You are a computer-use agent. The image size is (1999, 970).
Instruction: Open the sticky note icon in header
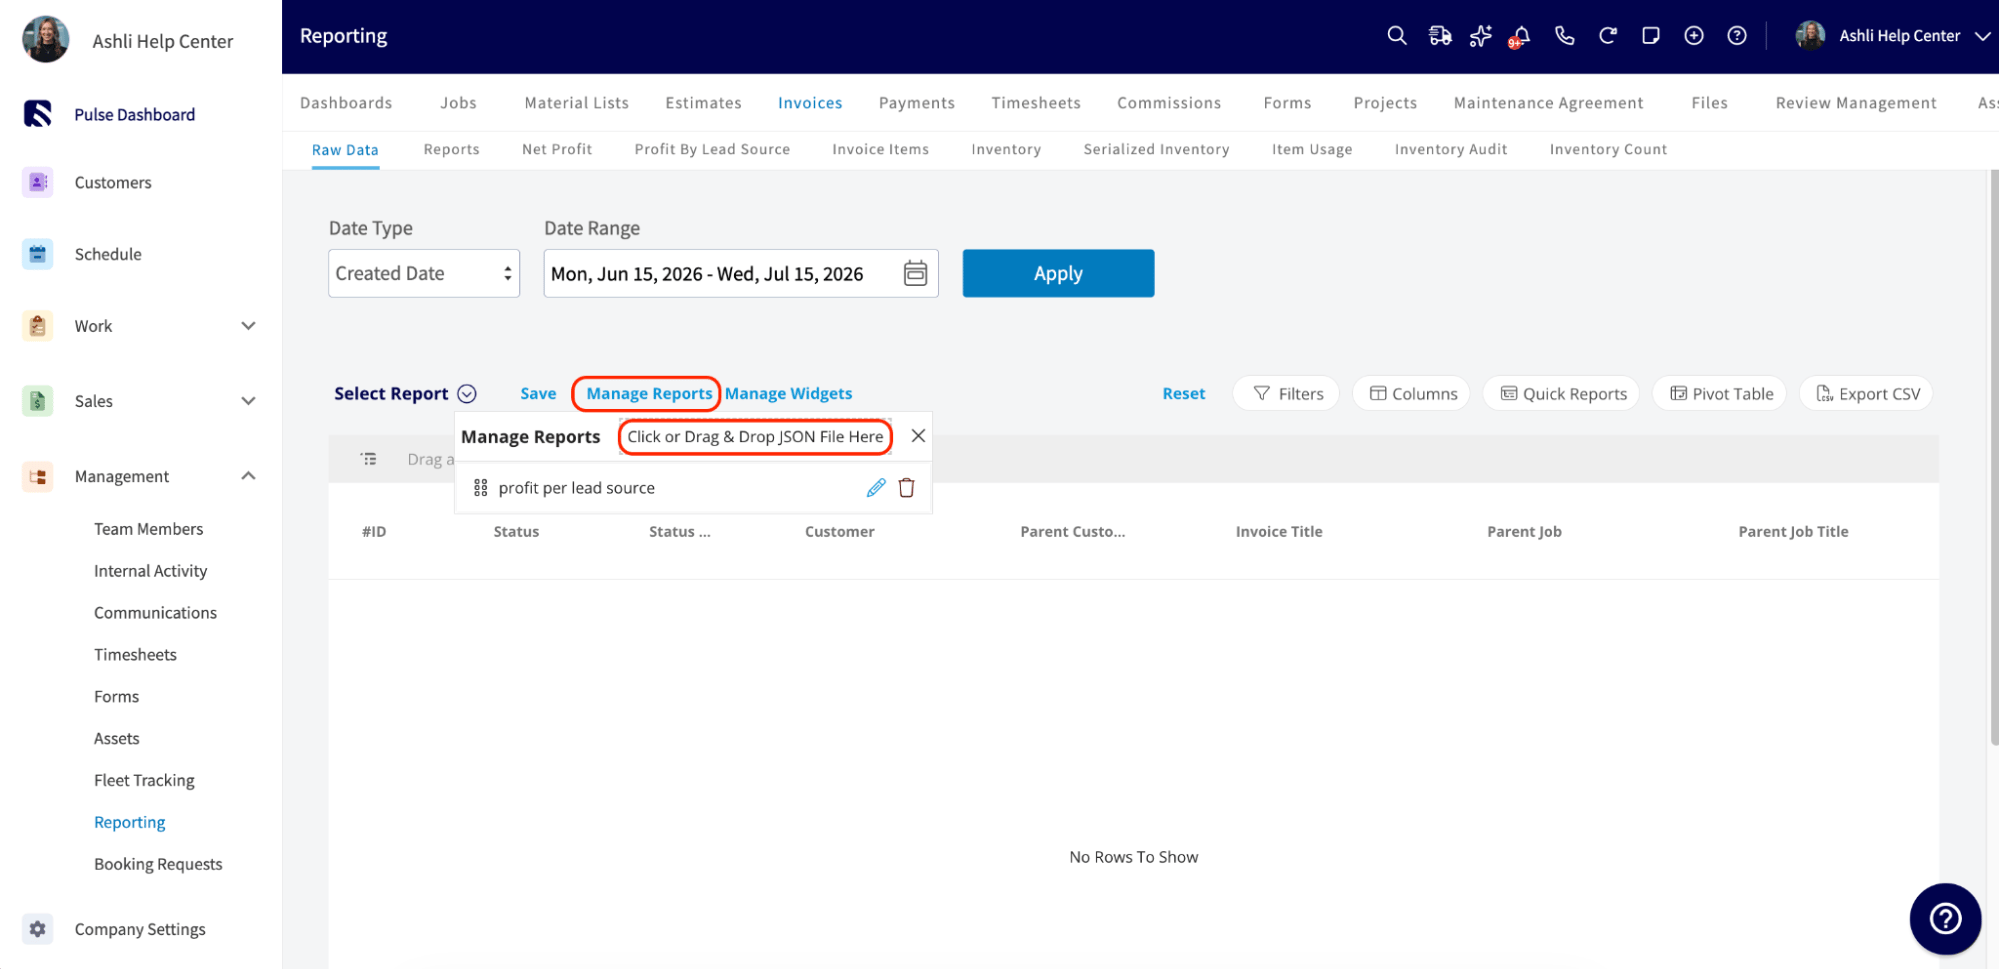click(1651, 36)
